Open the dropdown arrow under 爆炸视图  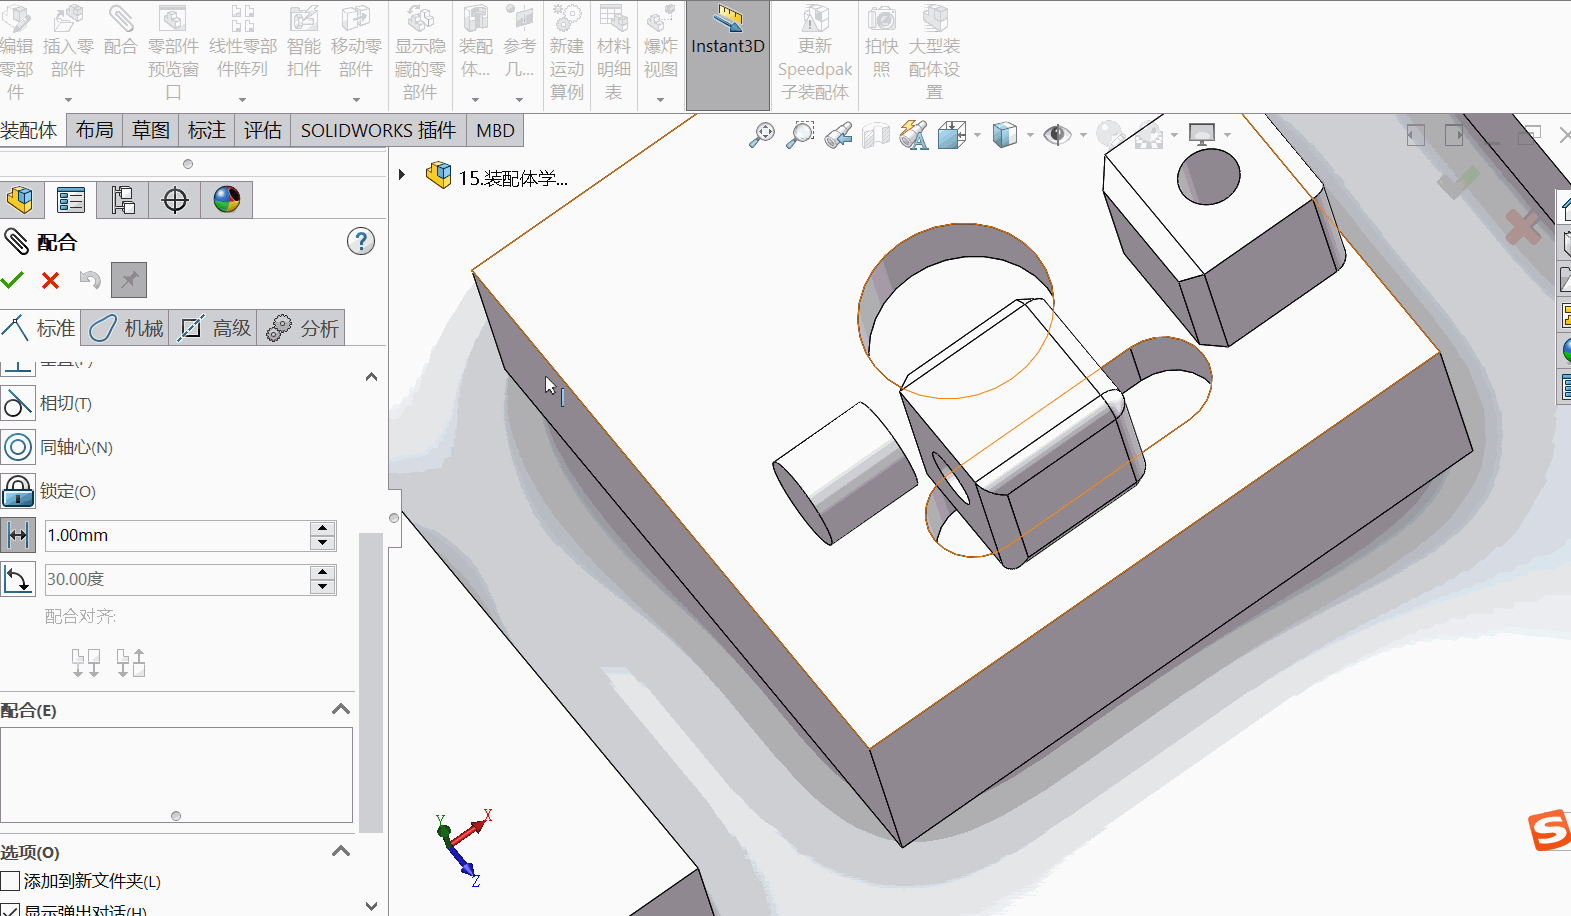(x=660, y=99)
